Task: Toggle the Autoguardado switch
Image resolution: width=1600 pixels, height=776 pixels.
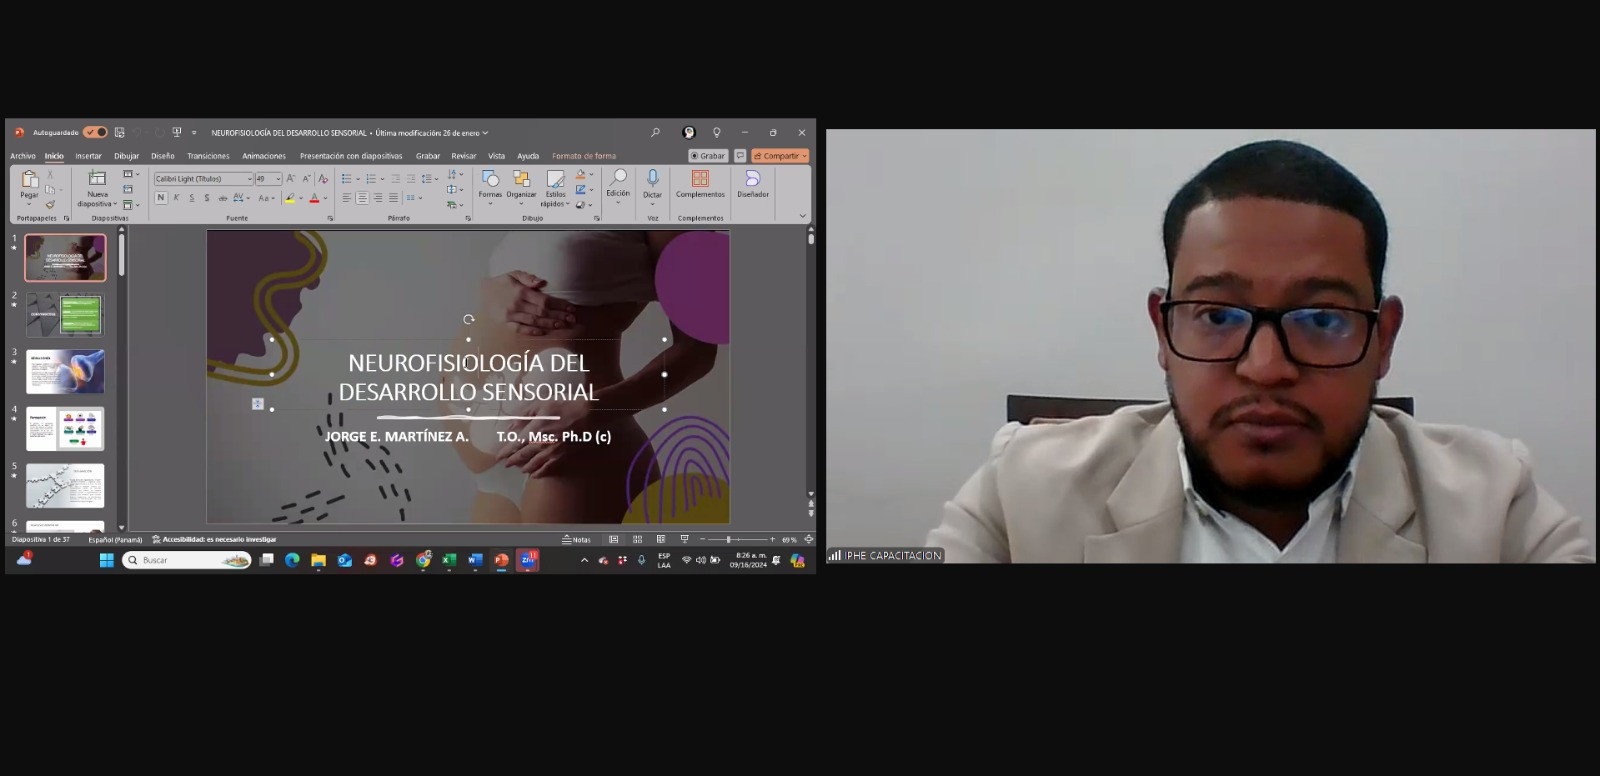Action: (x=95, y=132)
